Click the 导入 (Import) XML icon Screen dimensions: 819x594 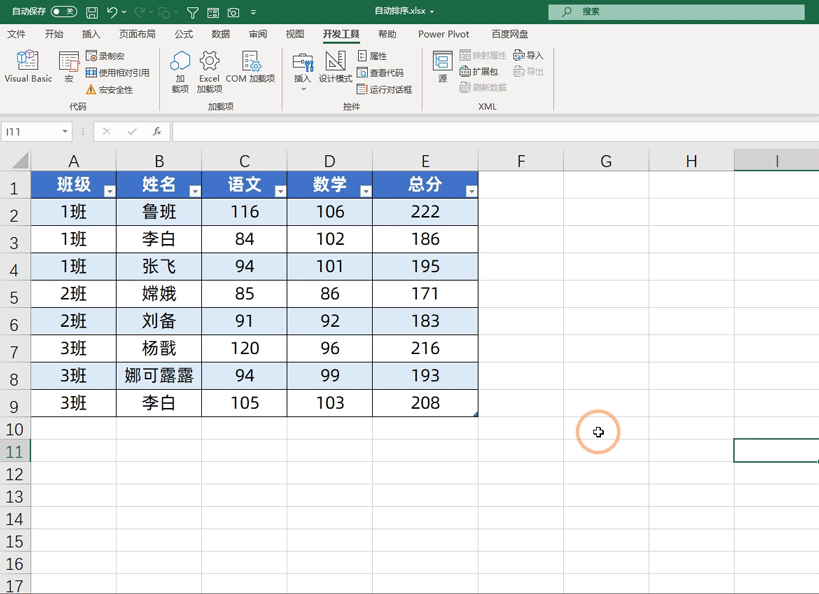pos(527,56)
